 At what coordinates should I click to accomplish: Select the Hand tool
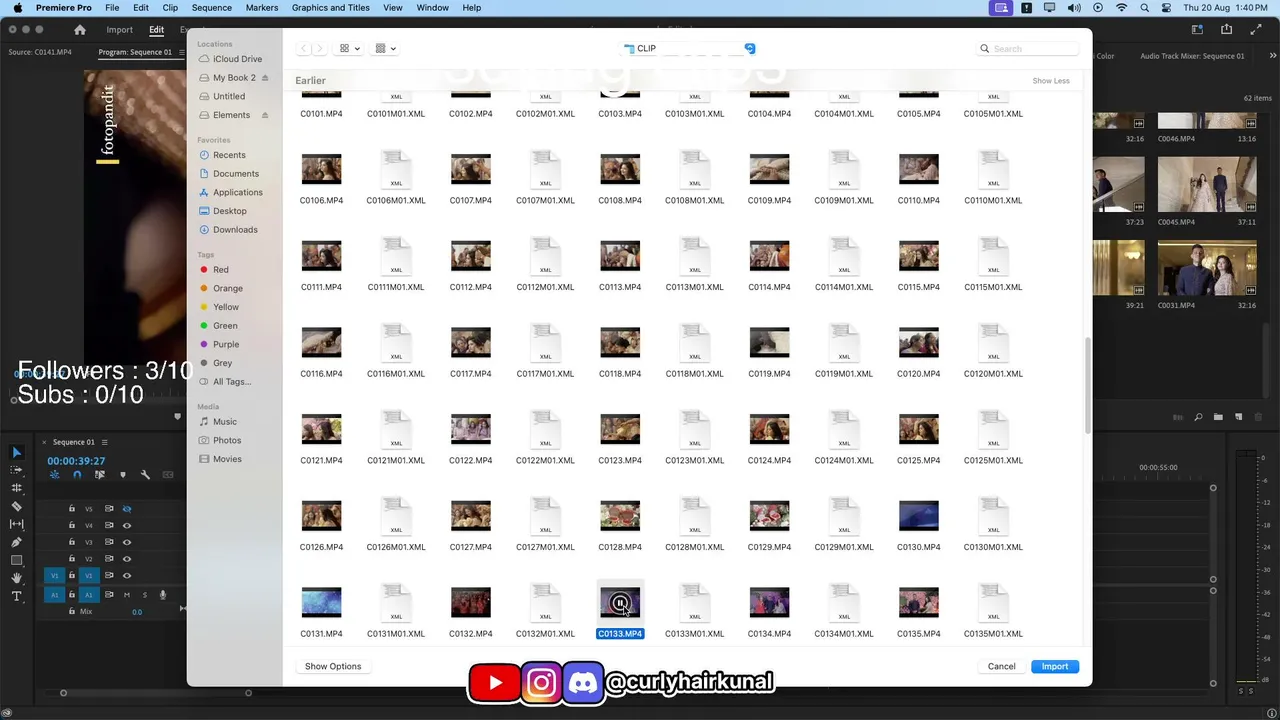tap(16, 578)
